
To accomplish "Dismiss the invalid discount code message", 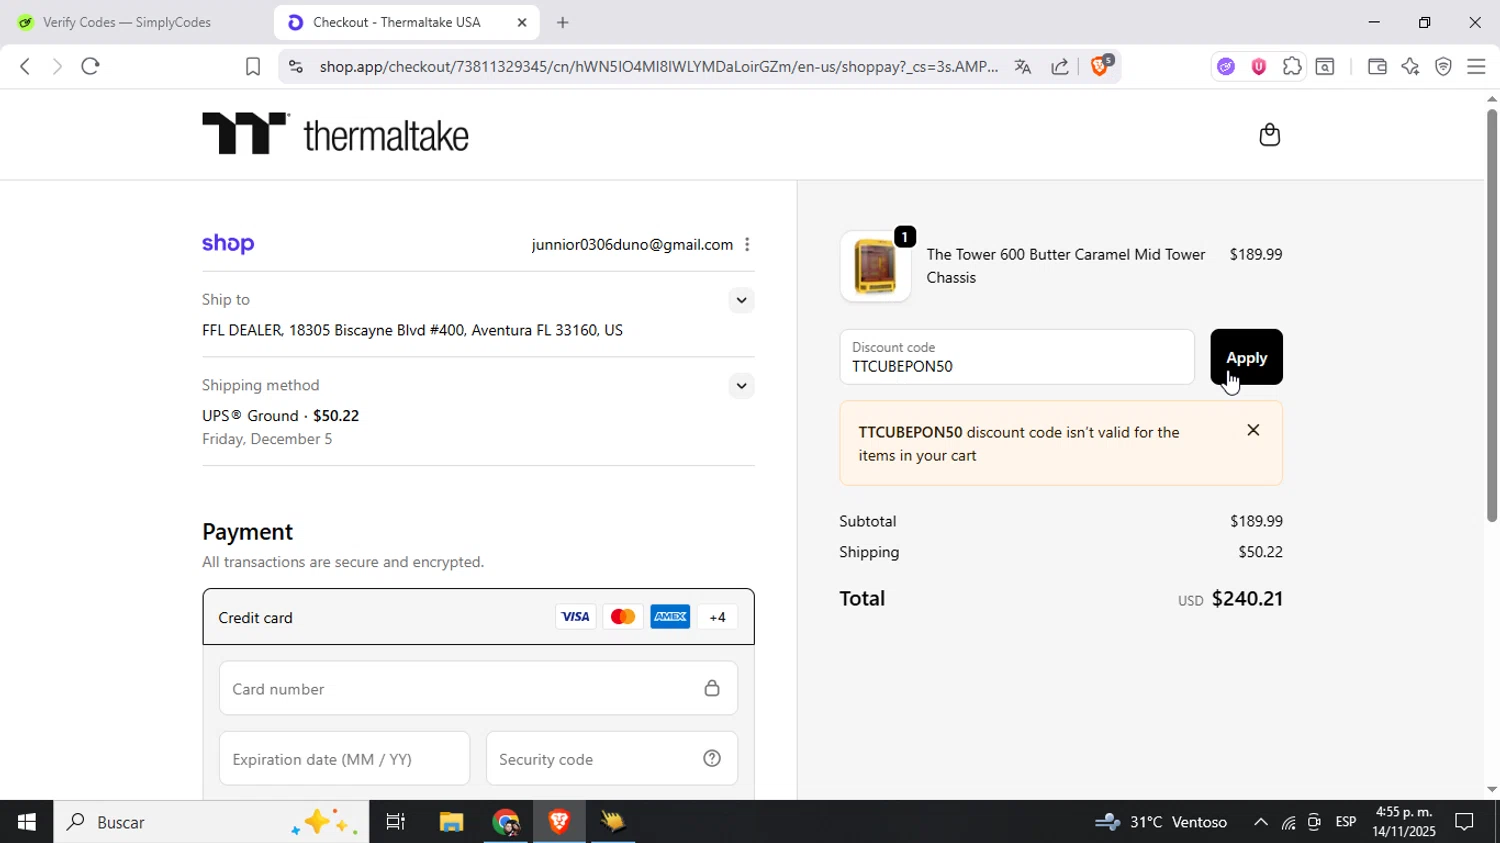I will point(1253,430).
